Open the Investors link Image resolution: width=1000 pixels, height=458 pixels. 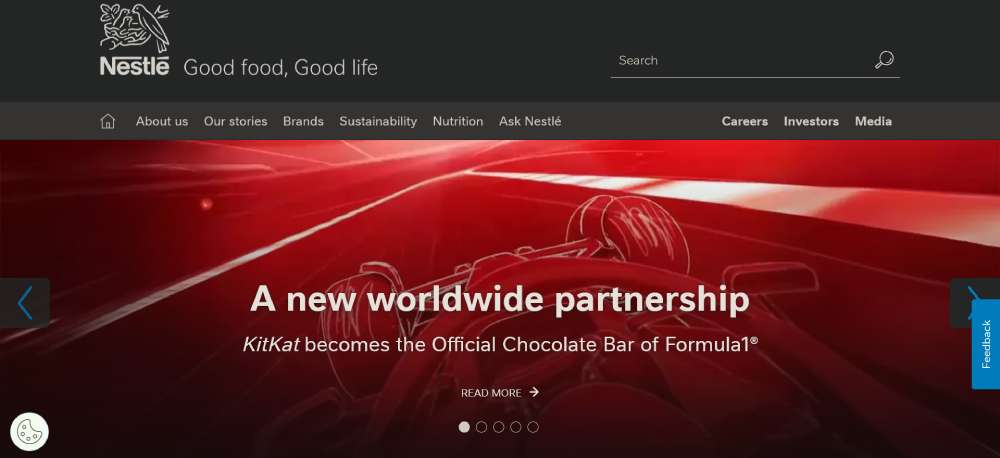click(811, 121)
